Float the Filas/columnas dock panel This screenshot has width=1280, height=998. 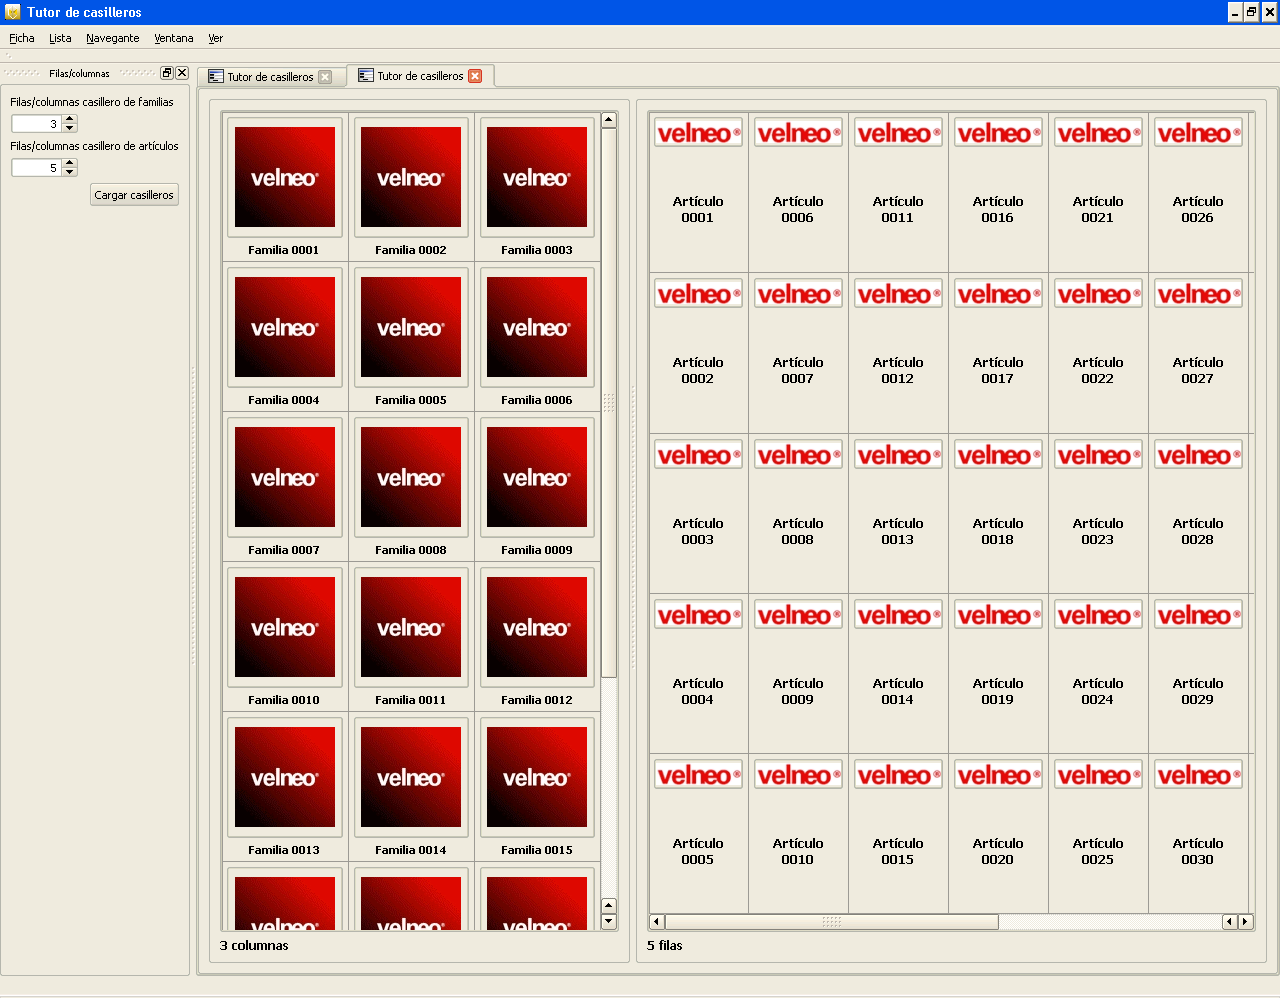tap(167, 73)
